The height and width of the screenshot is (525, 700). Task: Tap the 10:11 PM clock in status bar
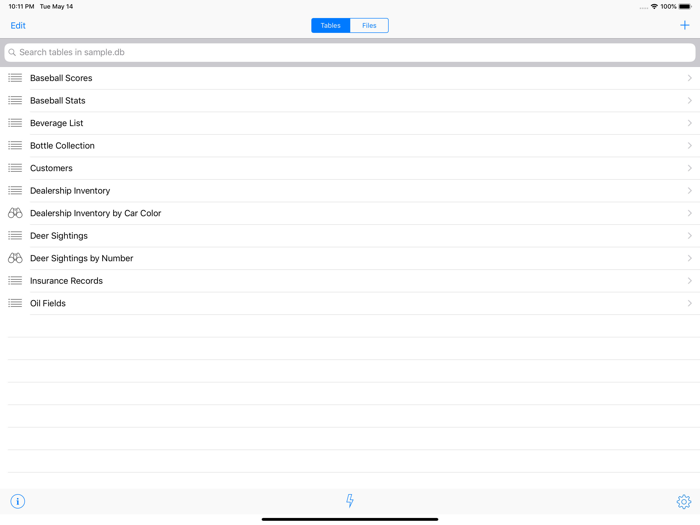tap(21, 7)
